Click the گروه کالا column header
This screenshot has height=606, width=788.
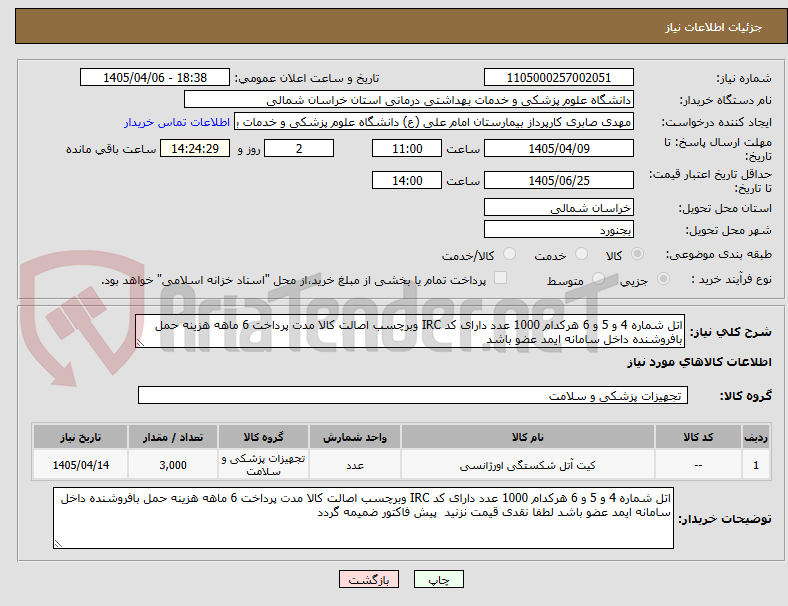[263, 437]
